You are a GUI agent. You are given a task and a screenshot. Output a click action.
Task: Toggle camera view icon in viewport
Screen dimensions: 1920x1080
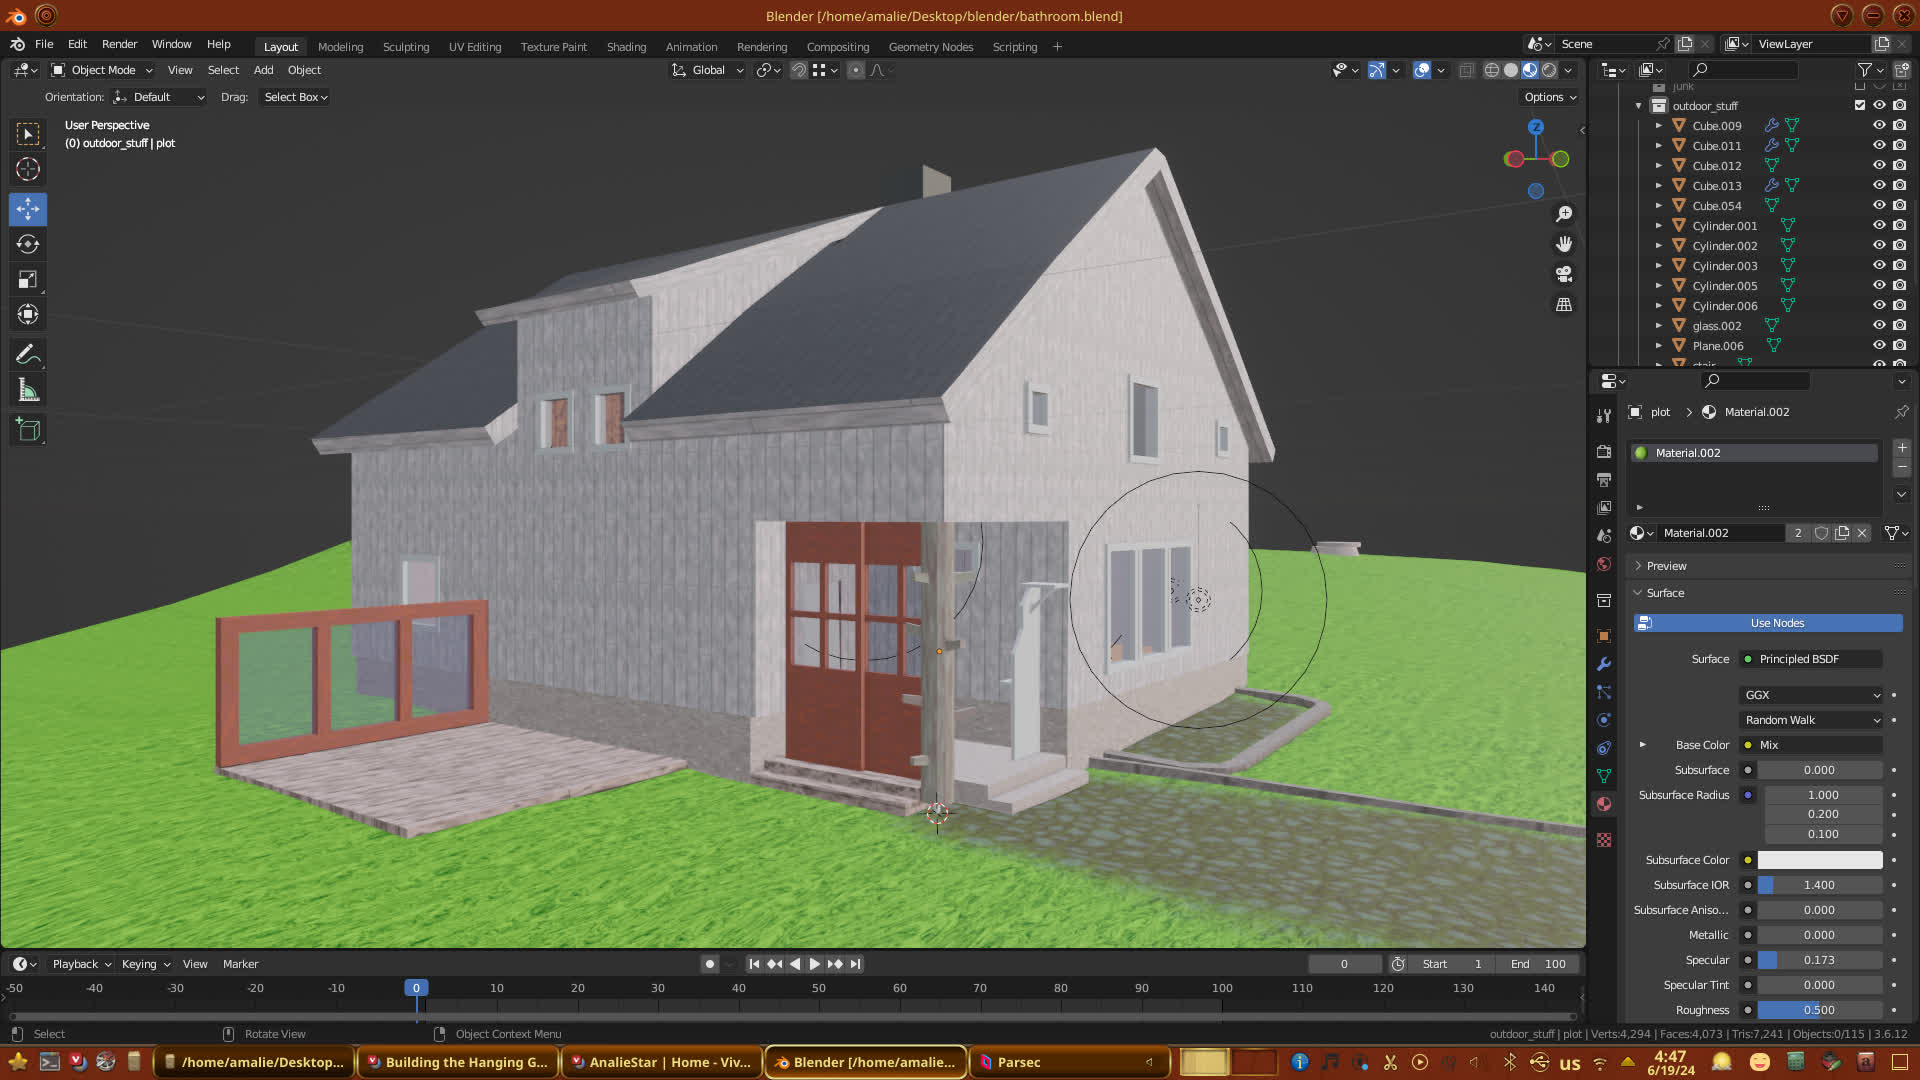point(1564,274)
